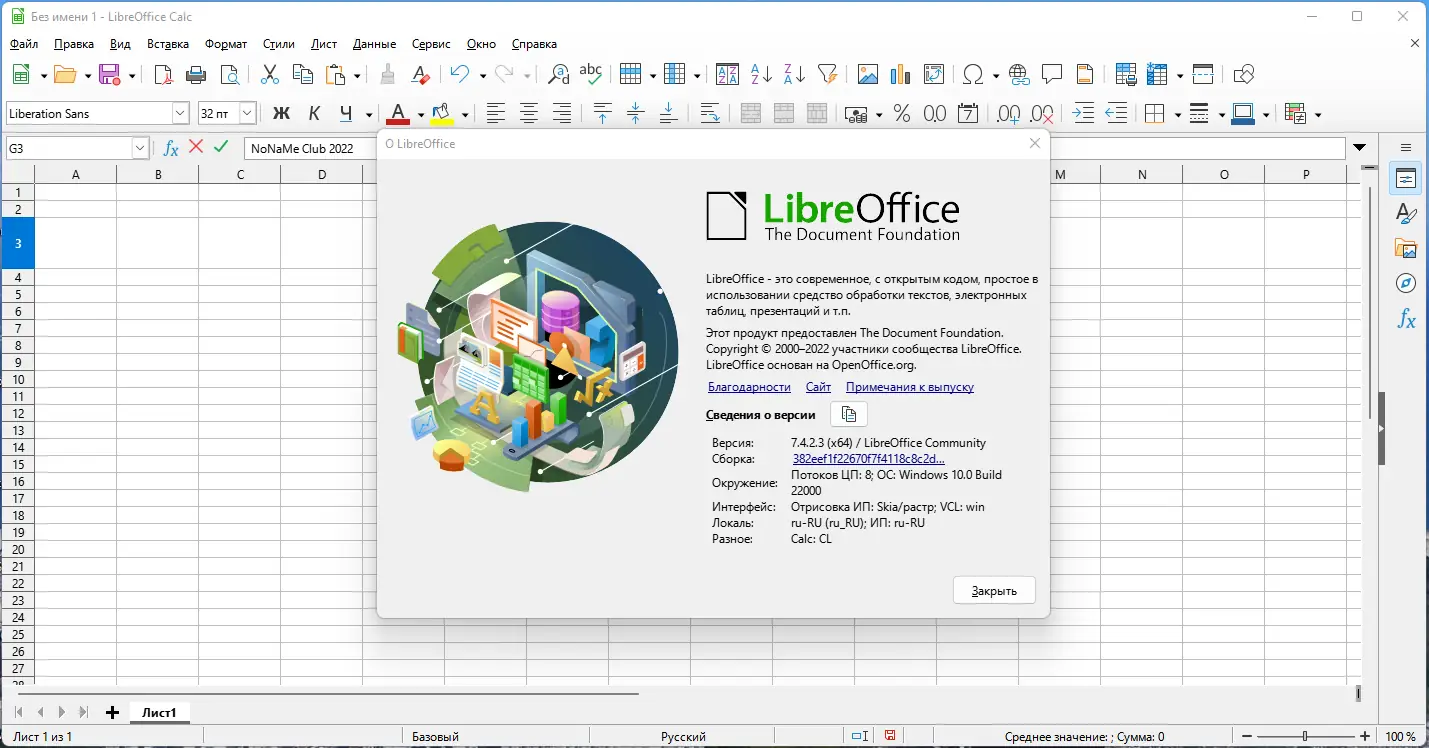
Task: Run the spelling check
Action: click(591, 74)
